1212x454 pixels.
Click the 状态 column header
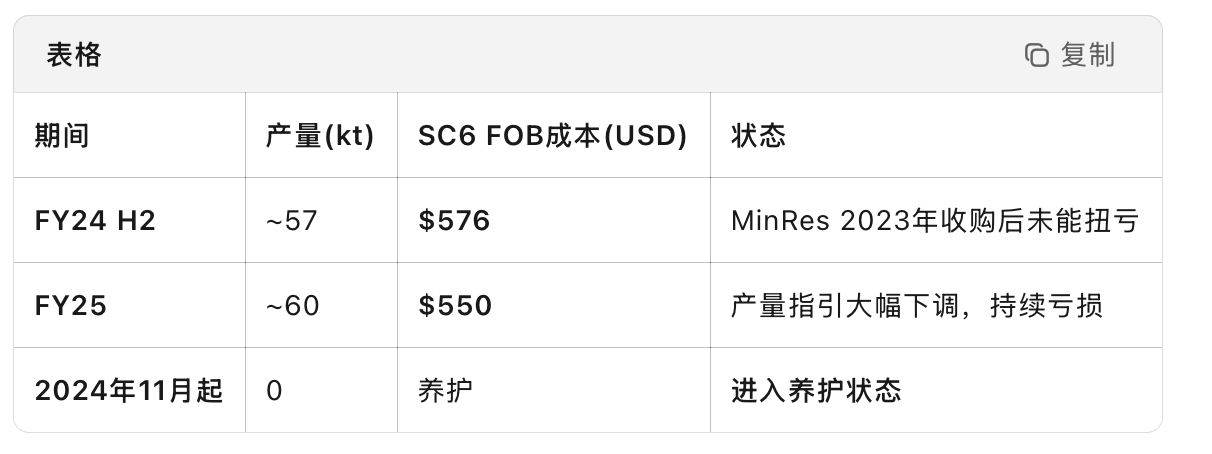coord(758,136)
